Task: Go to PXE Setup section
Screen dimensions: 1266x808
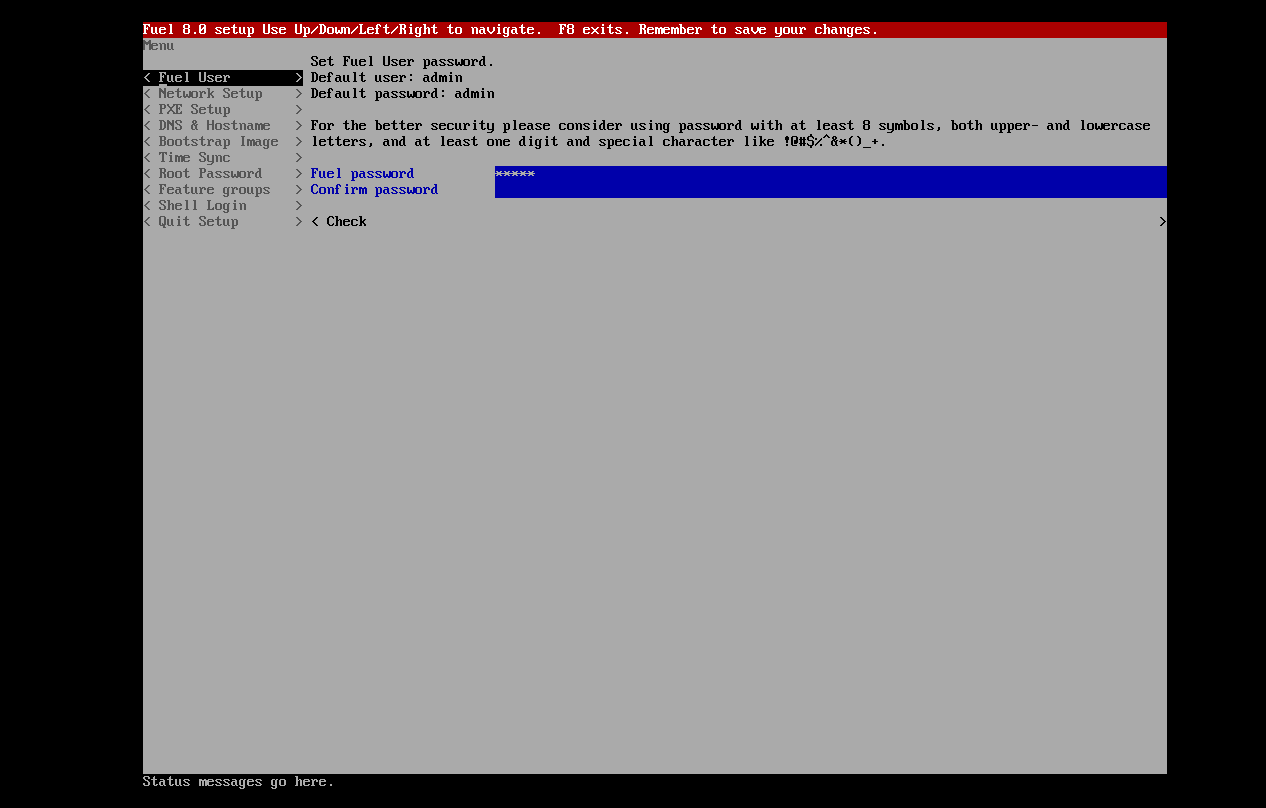Action: click(222, 110)
